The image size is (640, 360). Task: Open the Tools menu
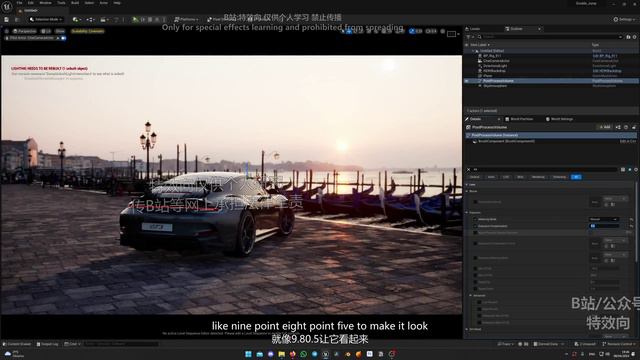click(x=61, y=3)
